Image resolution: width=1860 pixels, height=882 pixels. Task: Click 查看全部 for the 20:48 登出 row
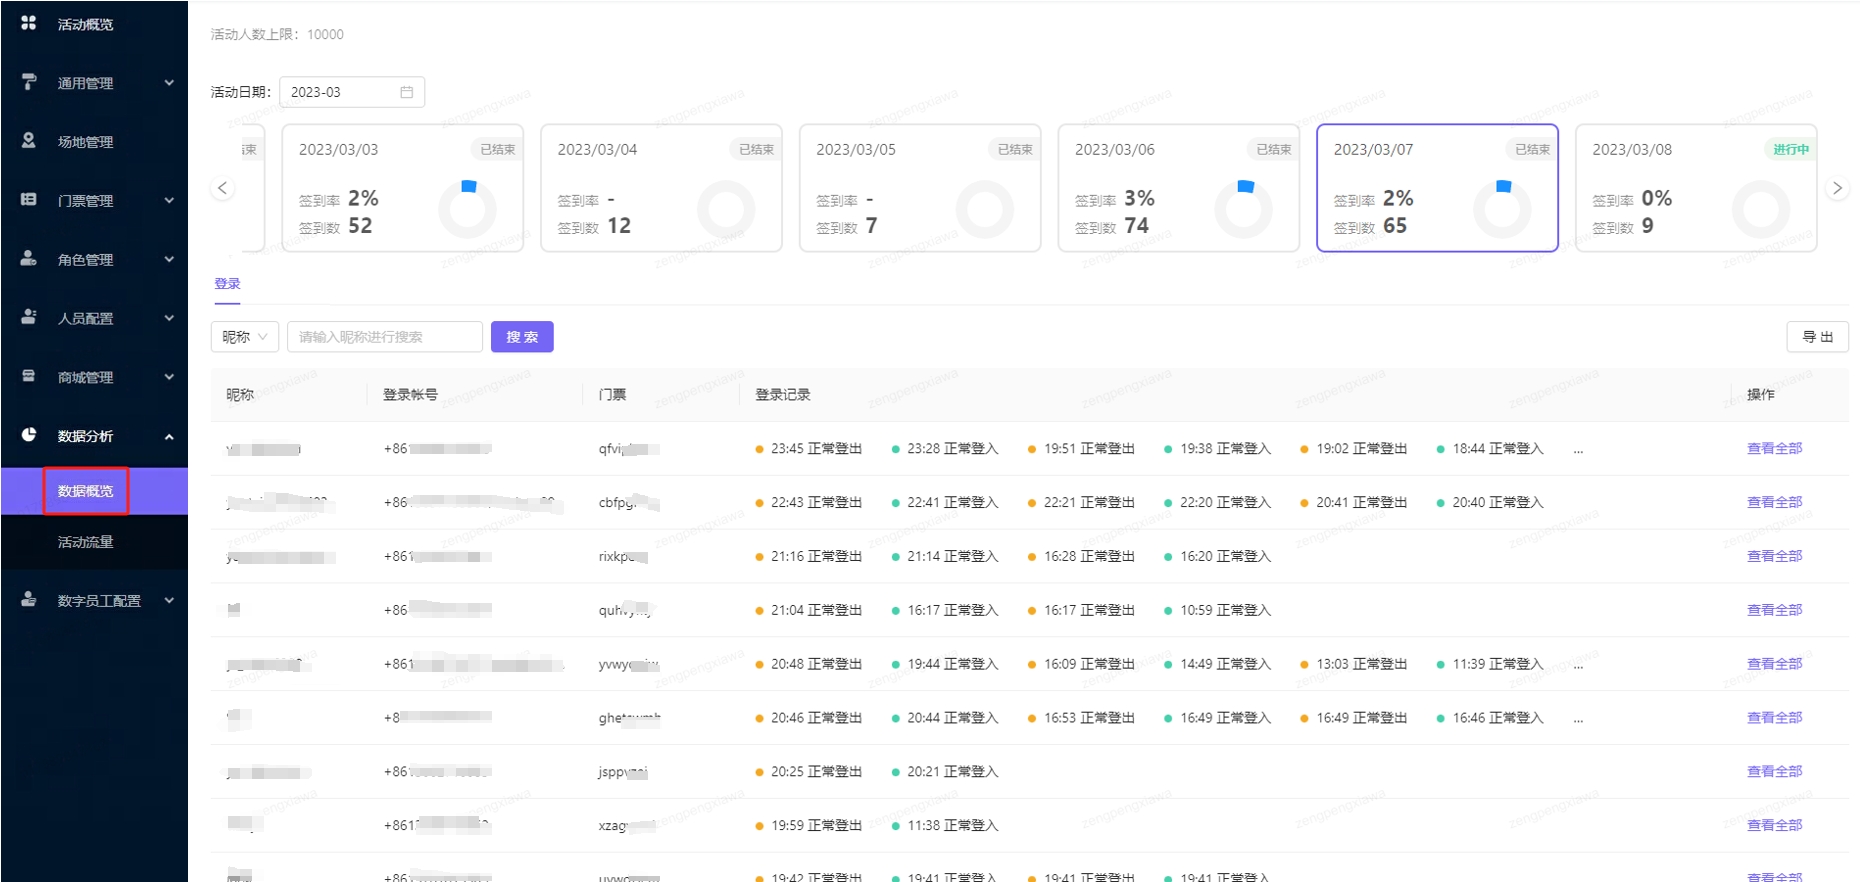pos(1774,664)
